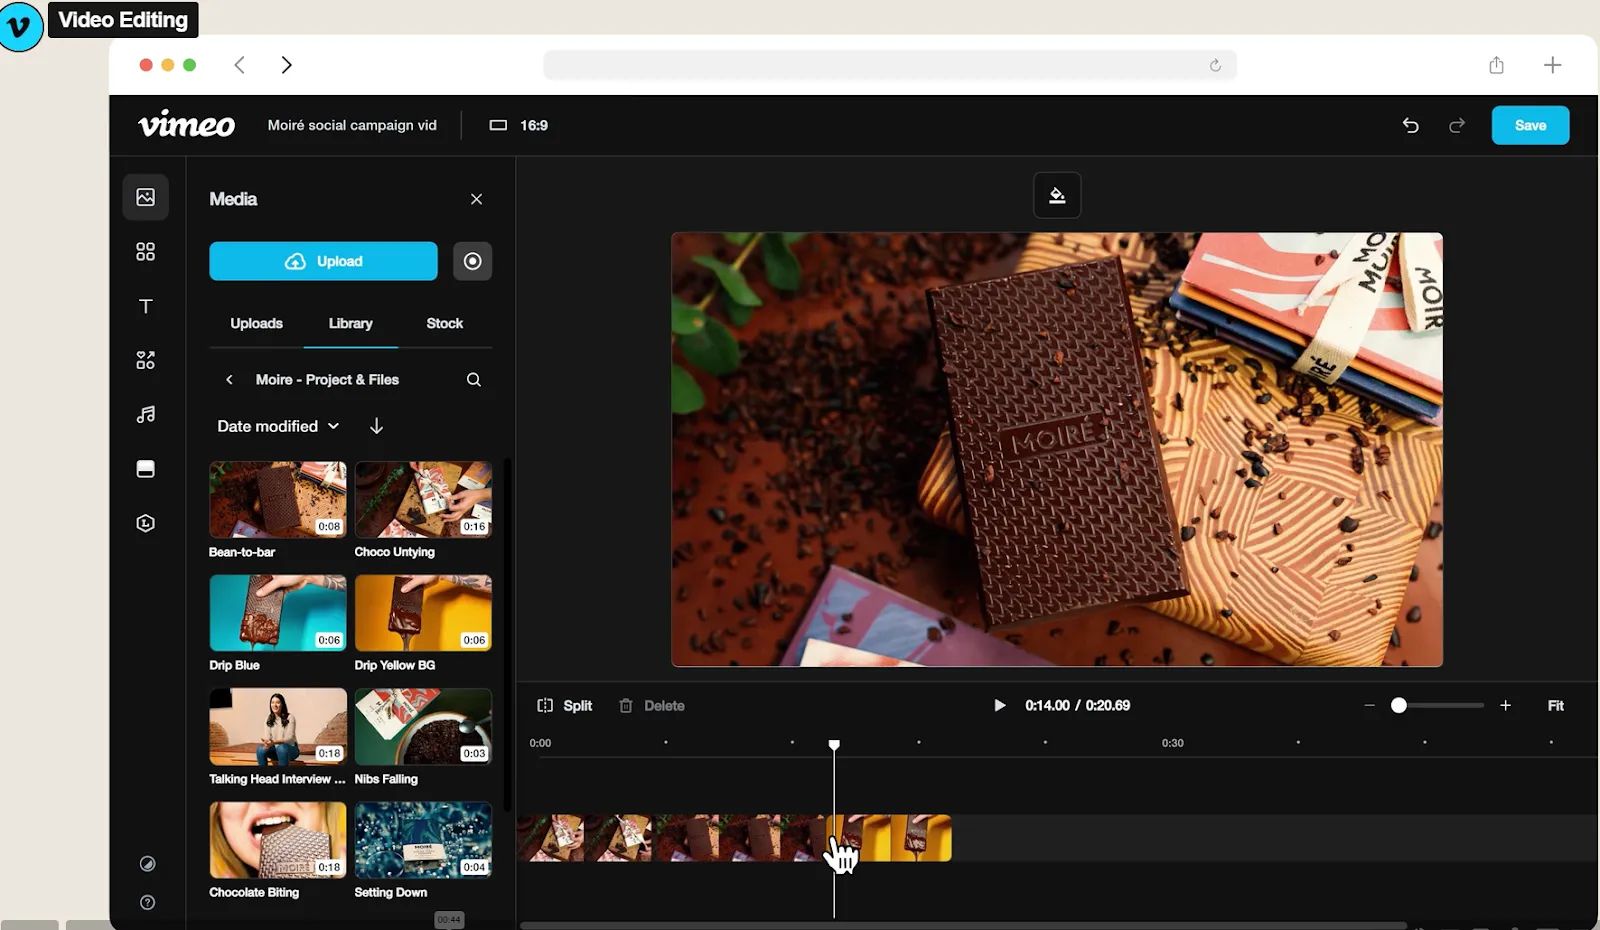This screenshot has height=930, width=1600.
Task: Zoom in the timeline with plus
Action: (x=1505, y=706)
